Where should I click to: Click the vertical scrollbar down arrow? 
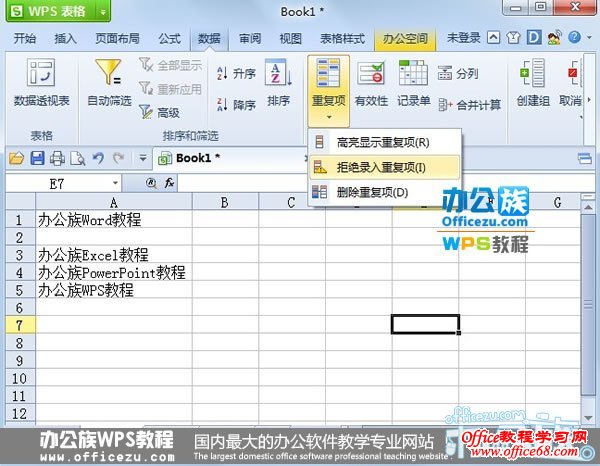[588, 418]
